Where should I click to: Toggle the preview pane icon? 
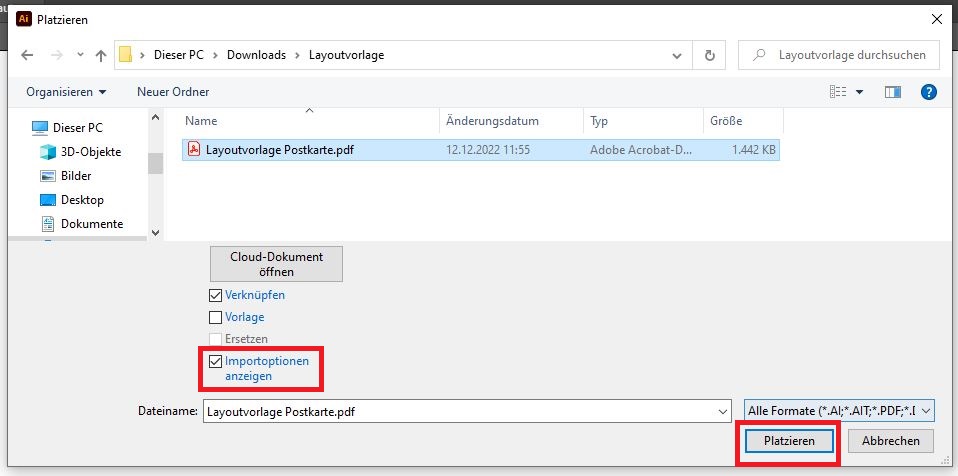(893, 92)
